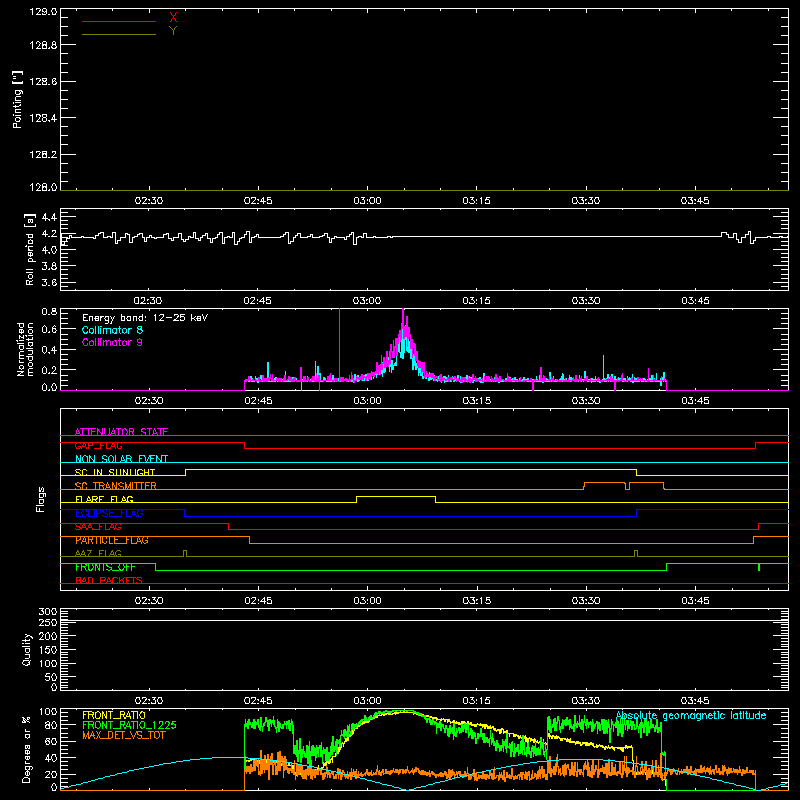
Task: Click the GAP_FLAG label
Action: tap(98, 445)
